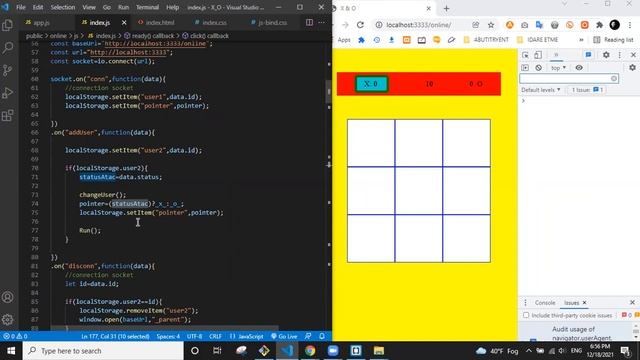Screen dimensions: 640x360
Task: Clear the DevTools console
Action: [538, 68]
